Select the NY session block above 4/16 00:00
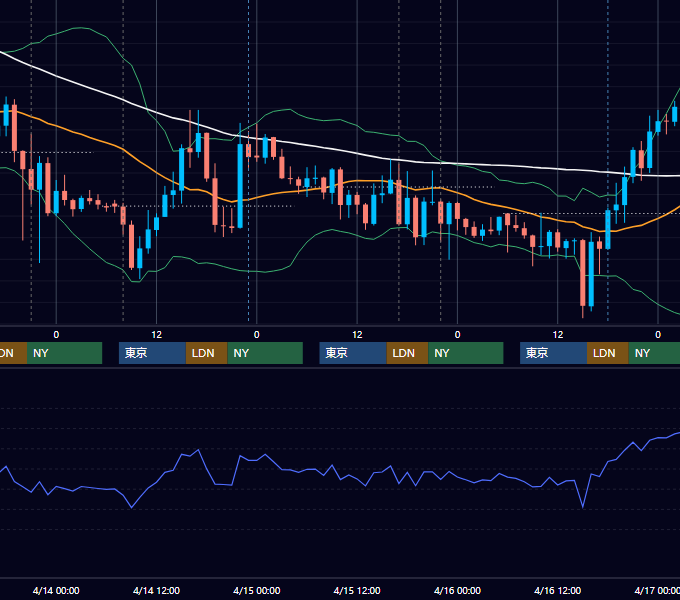 466,353
